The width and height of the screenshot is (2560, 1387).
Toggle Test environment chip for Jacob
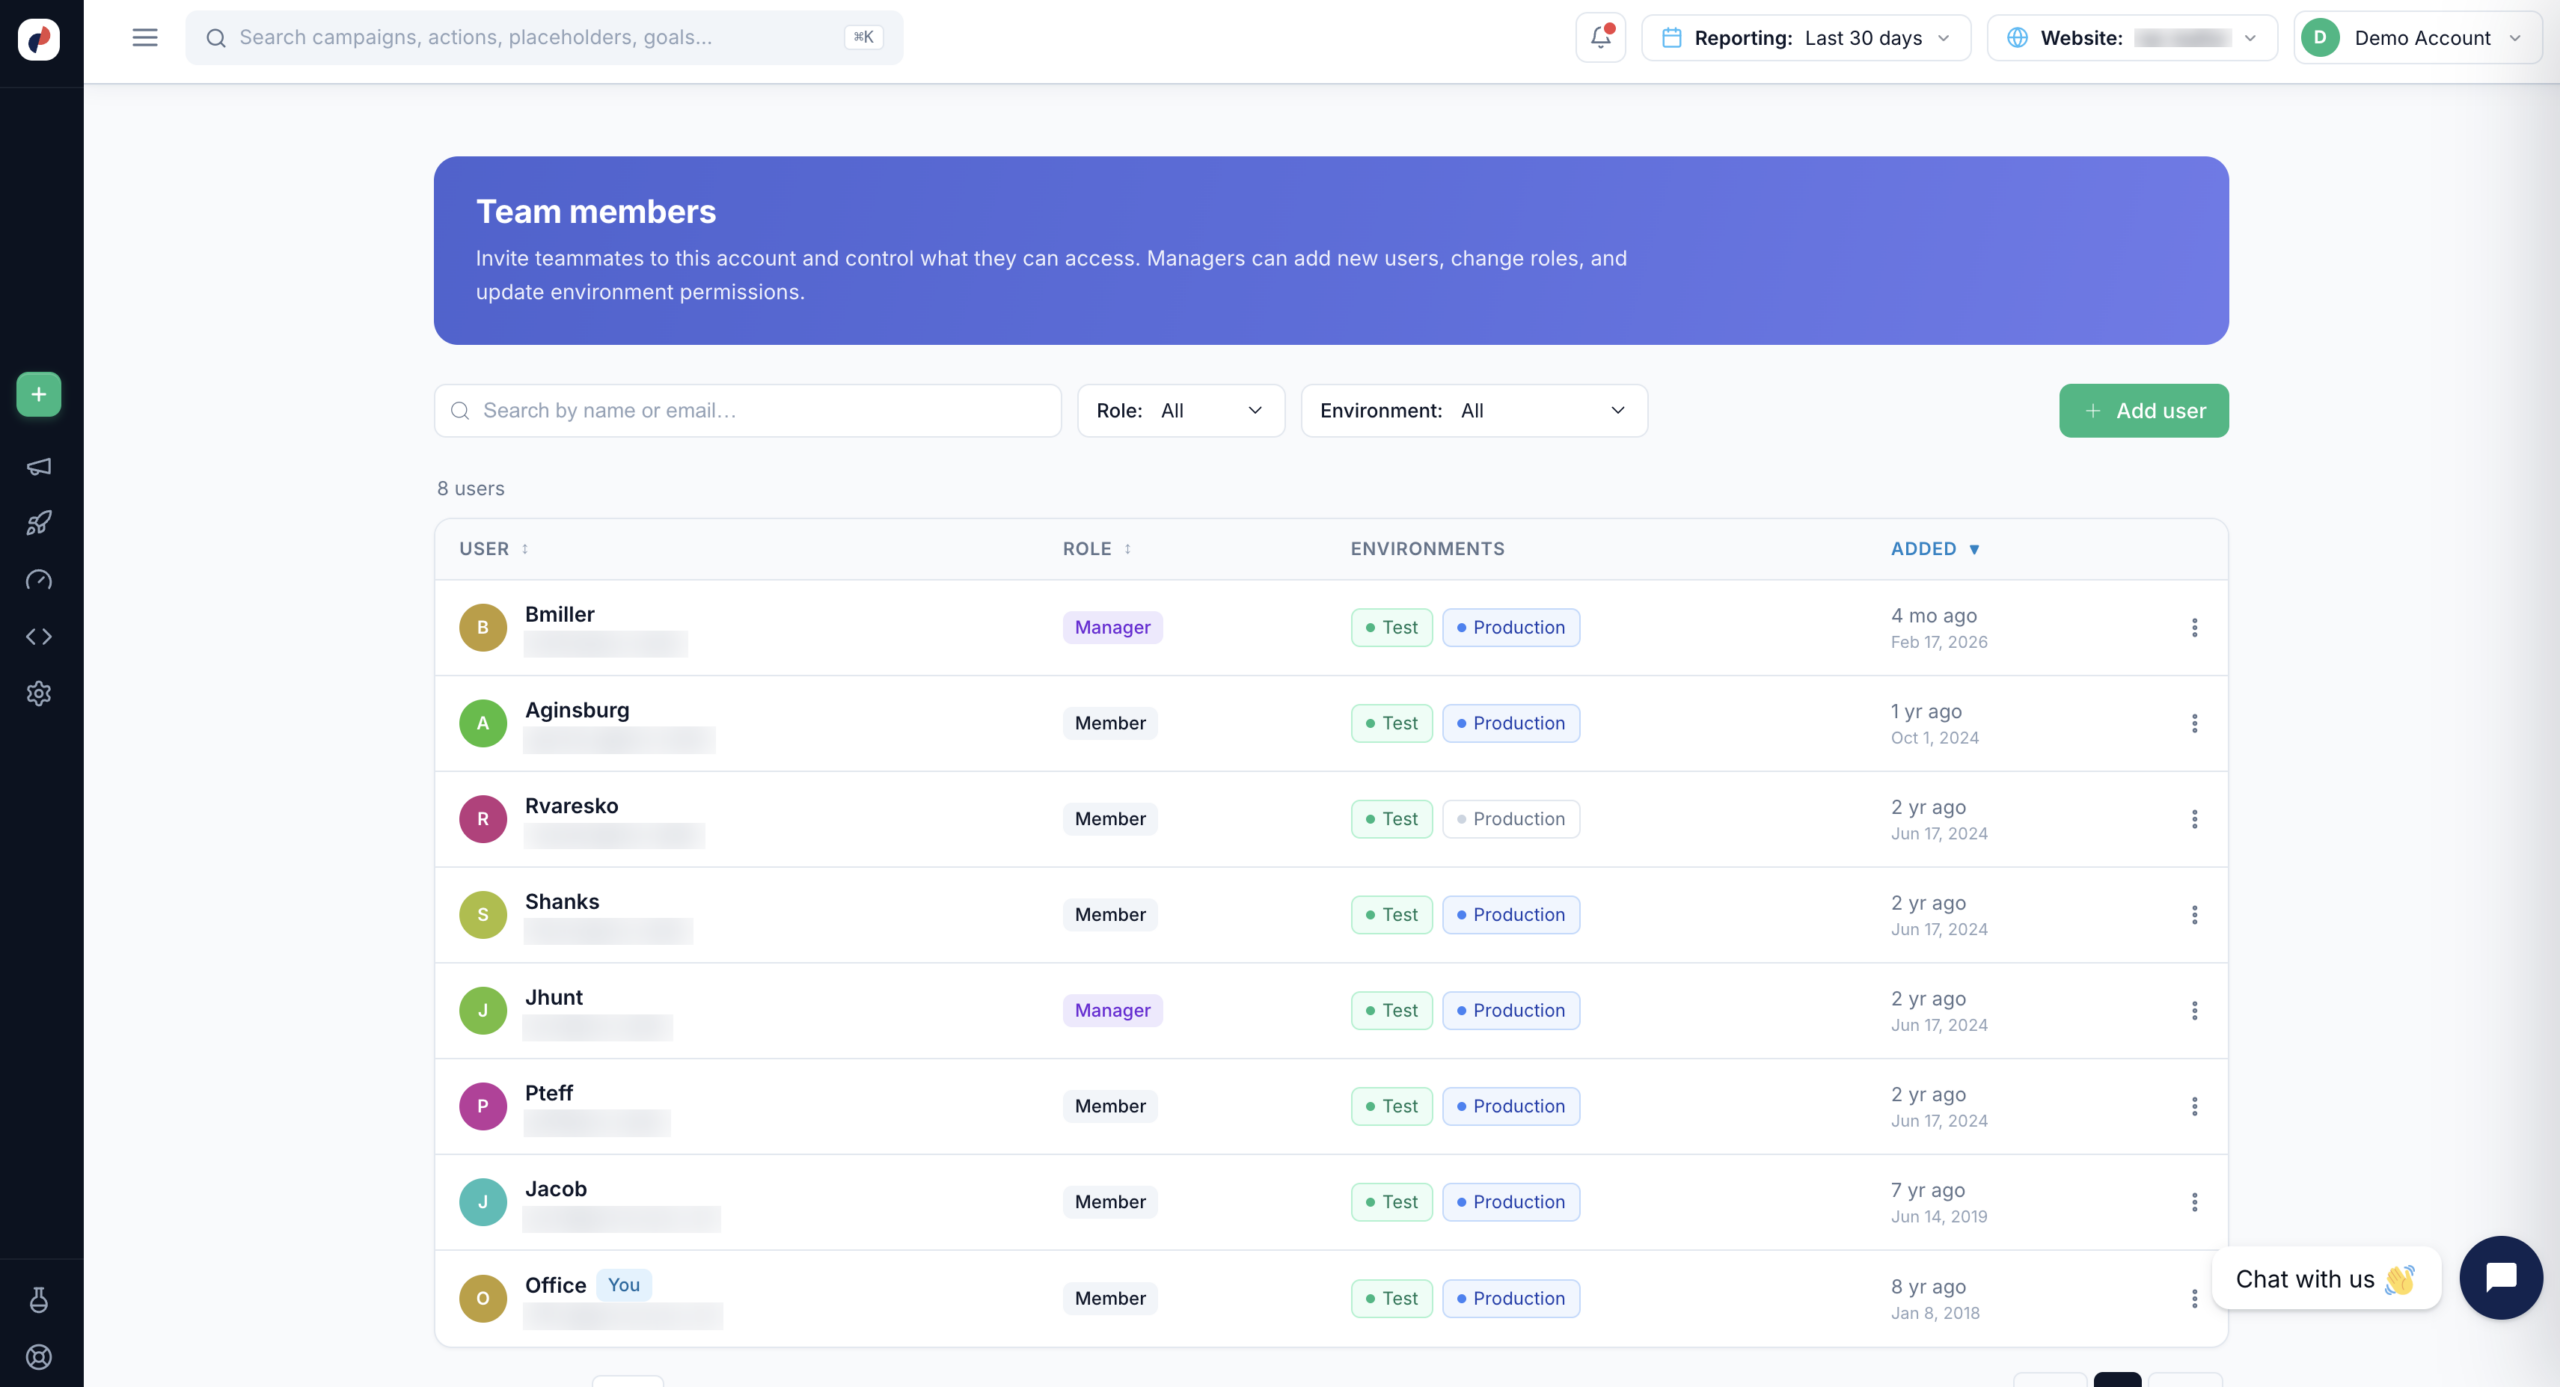pyautogui.click(x=1392, y=1202)
